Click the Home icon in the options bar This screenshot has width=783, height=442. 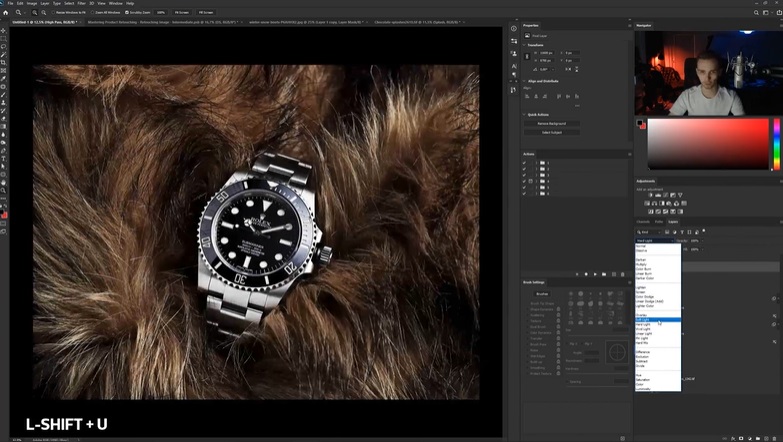pos(5,12)
